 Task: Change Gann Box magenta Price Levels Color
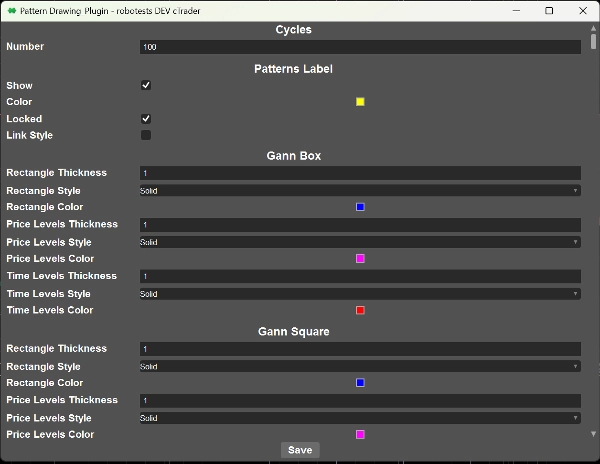click(360, 259)
